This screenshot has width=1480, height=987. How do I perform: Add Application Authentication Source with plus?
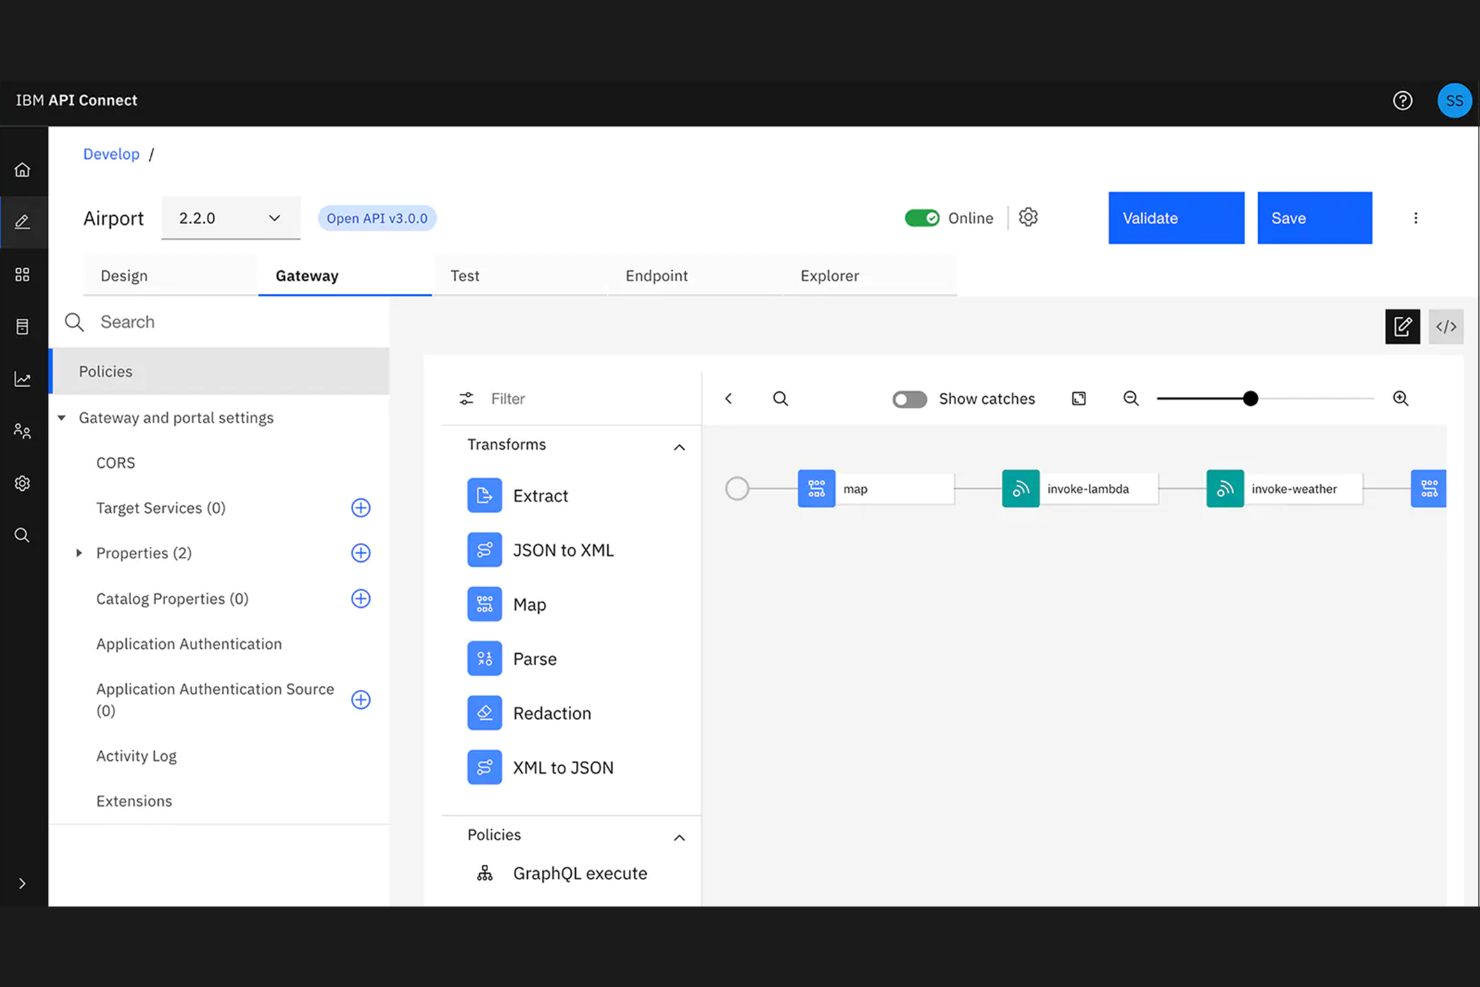pos(361,700)
